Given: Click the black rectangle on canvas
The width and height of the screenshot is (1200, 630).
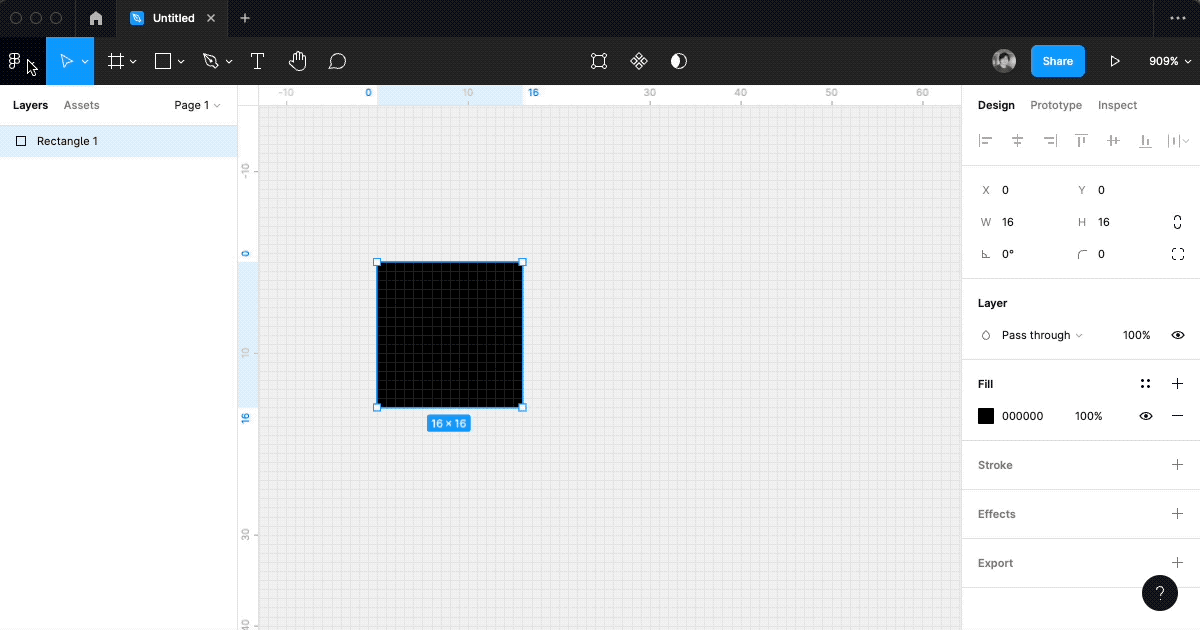Looking at the screenshot, I should [450, 335].
